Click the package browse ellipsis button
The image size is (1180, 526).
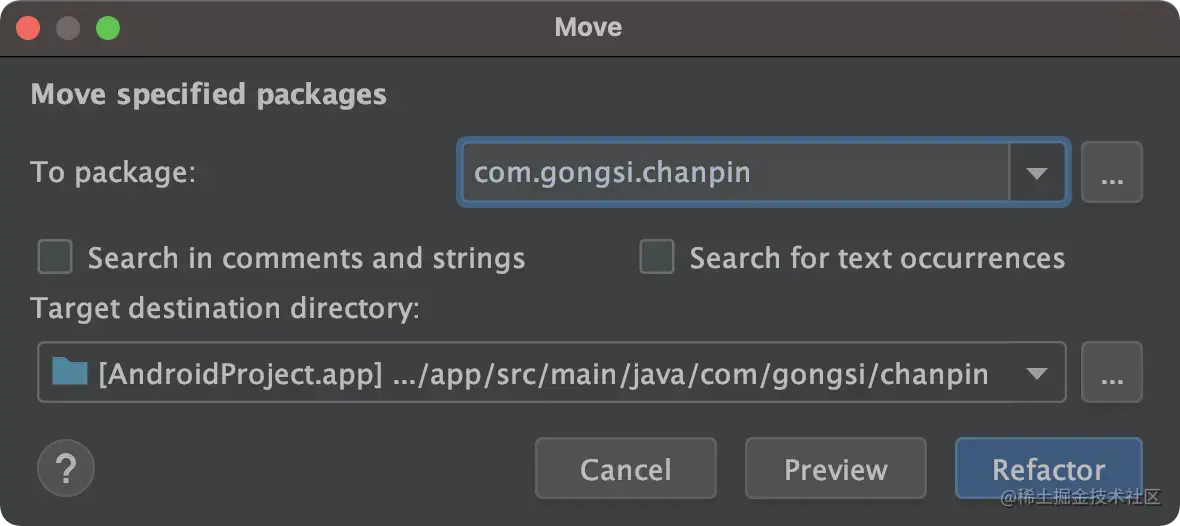click(1111, 173)
